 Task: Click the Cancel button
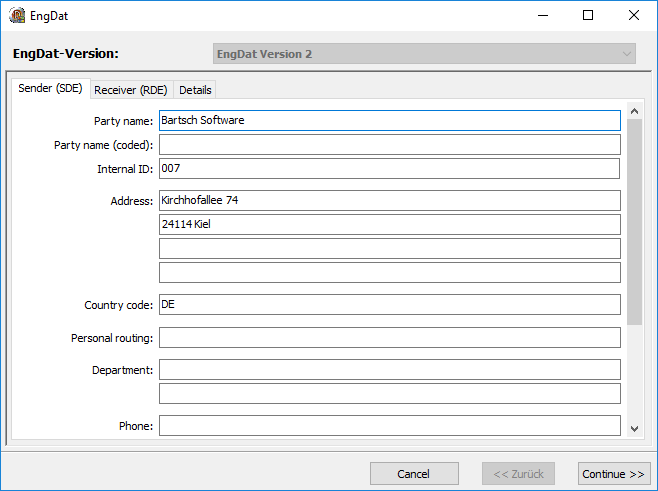(x=414, y=474)
